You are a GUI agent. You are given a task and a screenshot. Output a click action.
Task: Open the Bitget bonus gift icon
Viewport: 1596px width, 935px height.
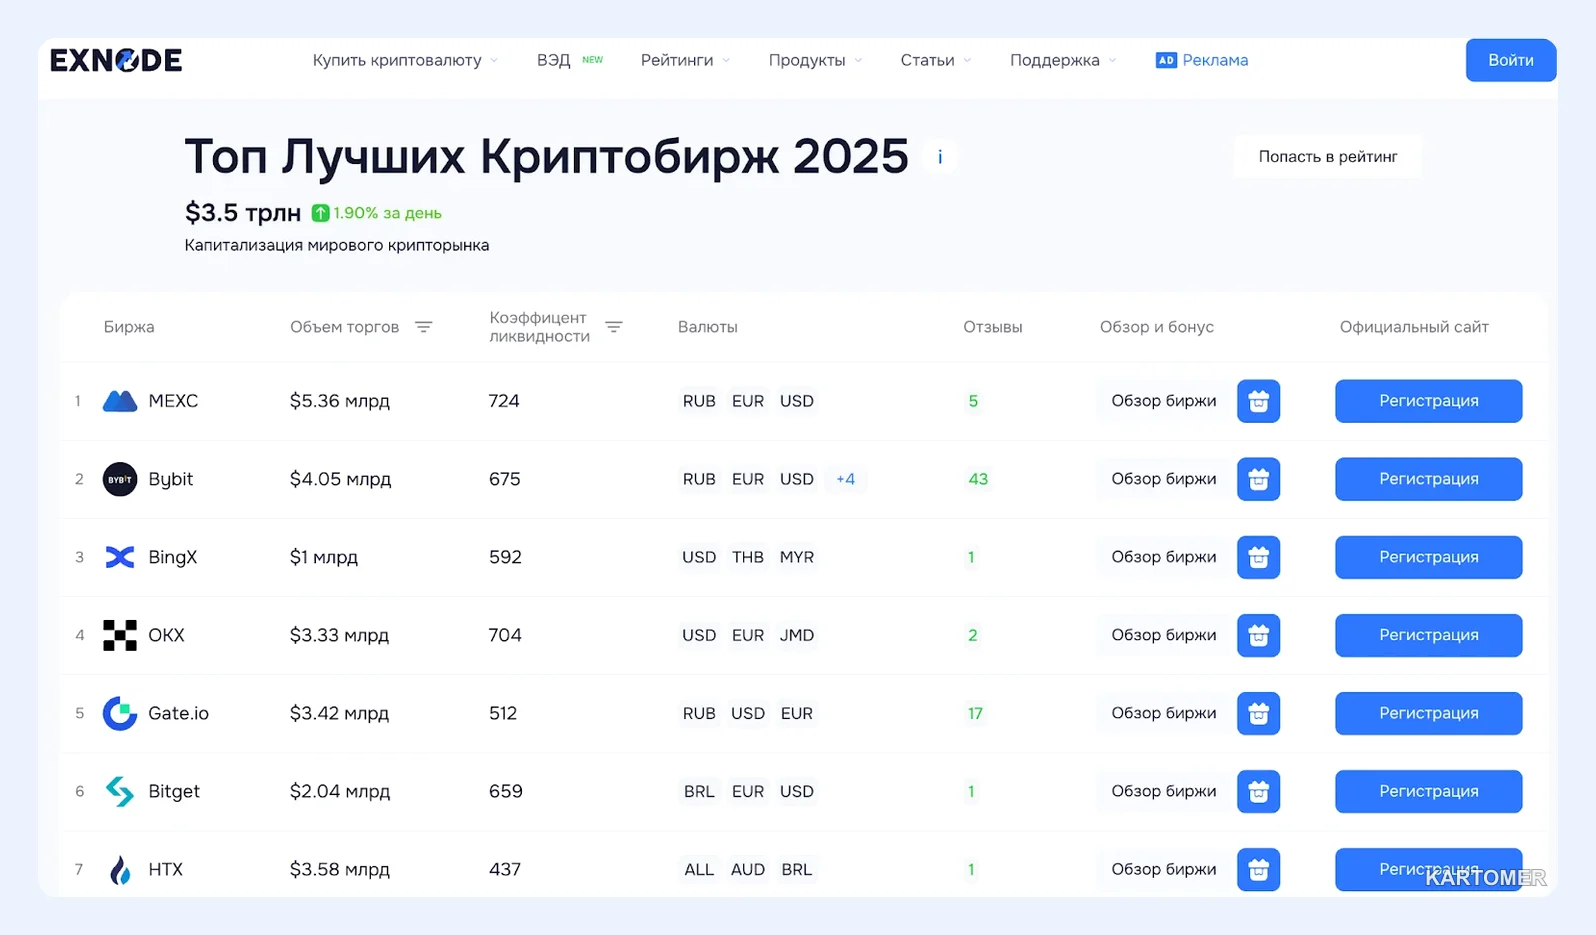tap(1258, 791)
